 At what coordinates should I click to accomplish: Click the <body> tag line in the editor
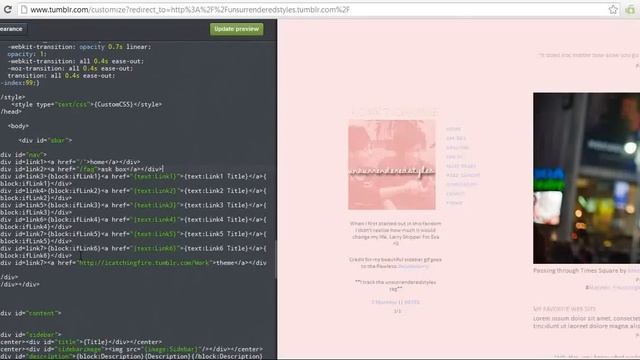tap(18, 126)
